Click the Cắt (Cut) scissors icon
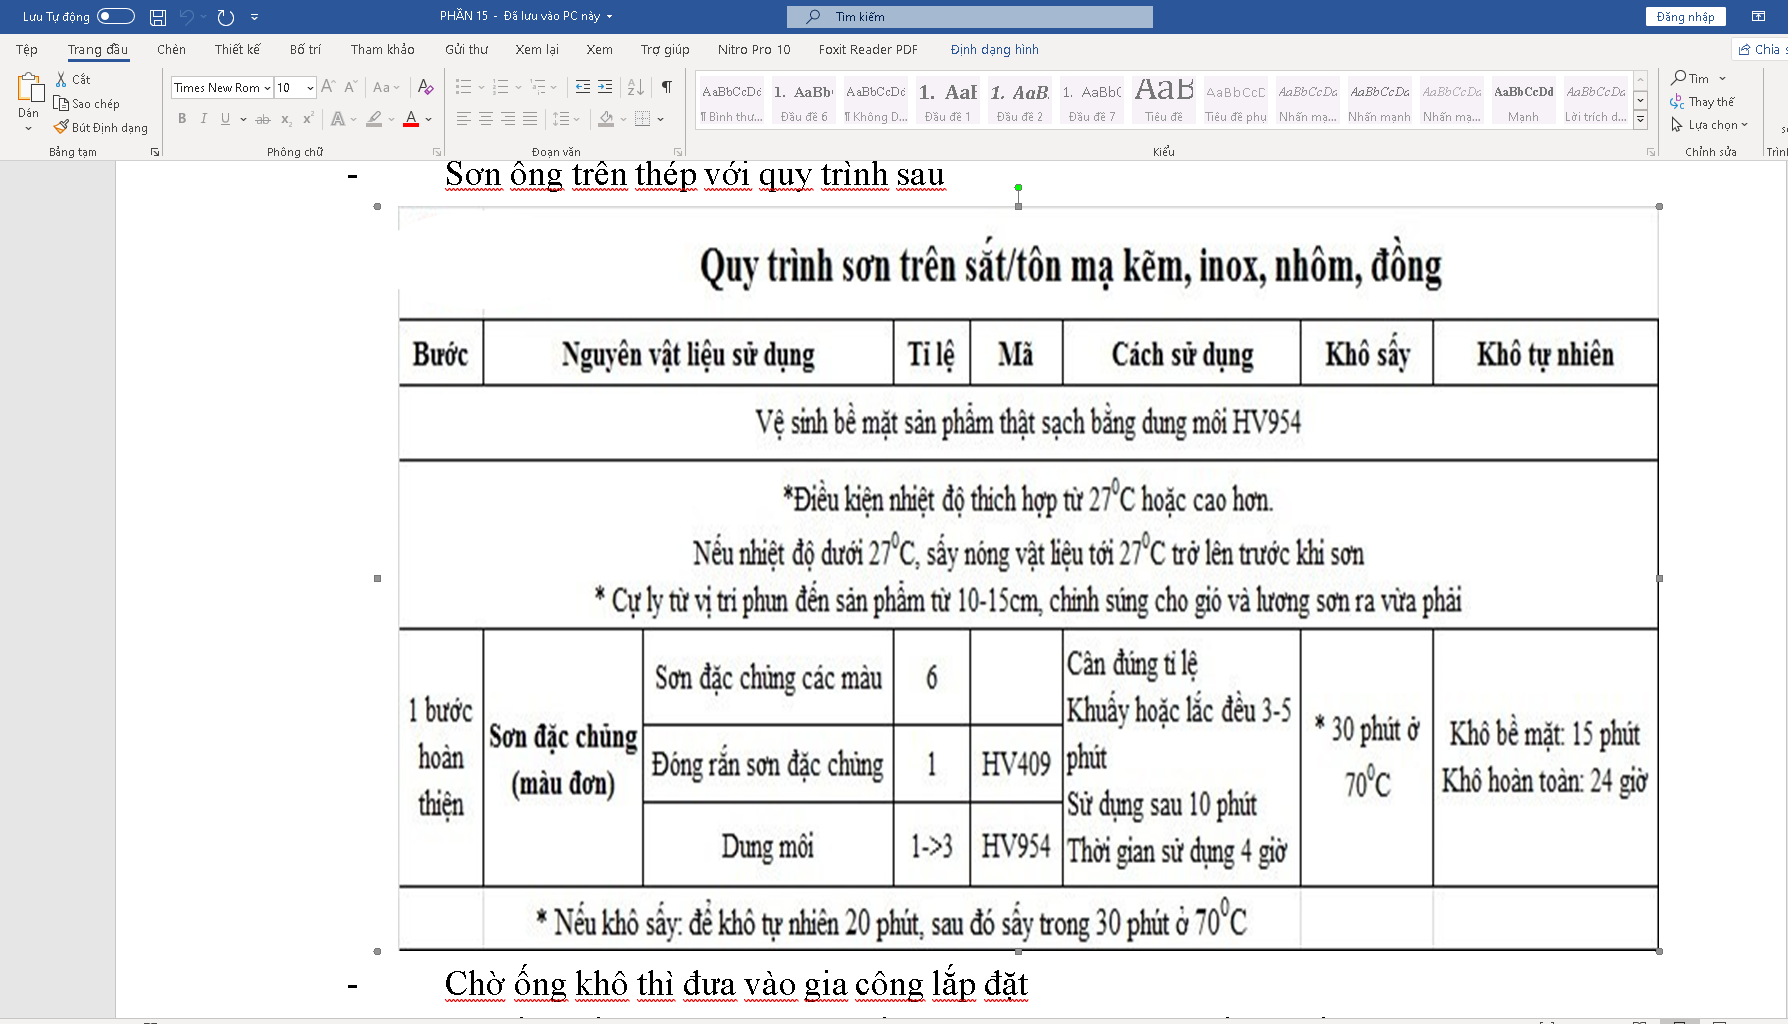 [x=61, y=79]
